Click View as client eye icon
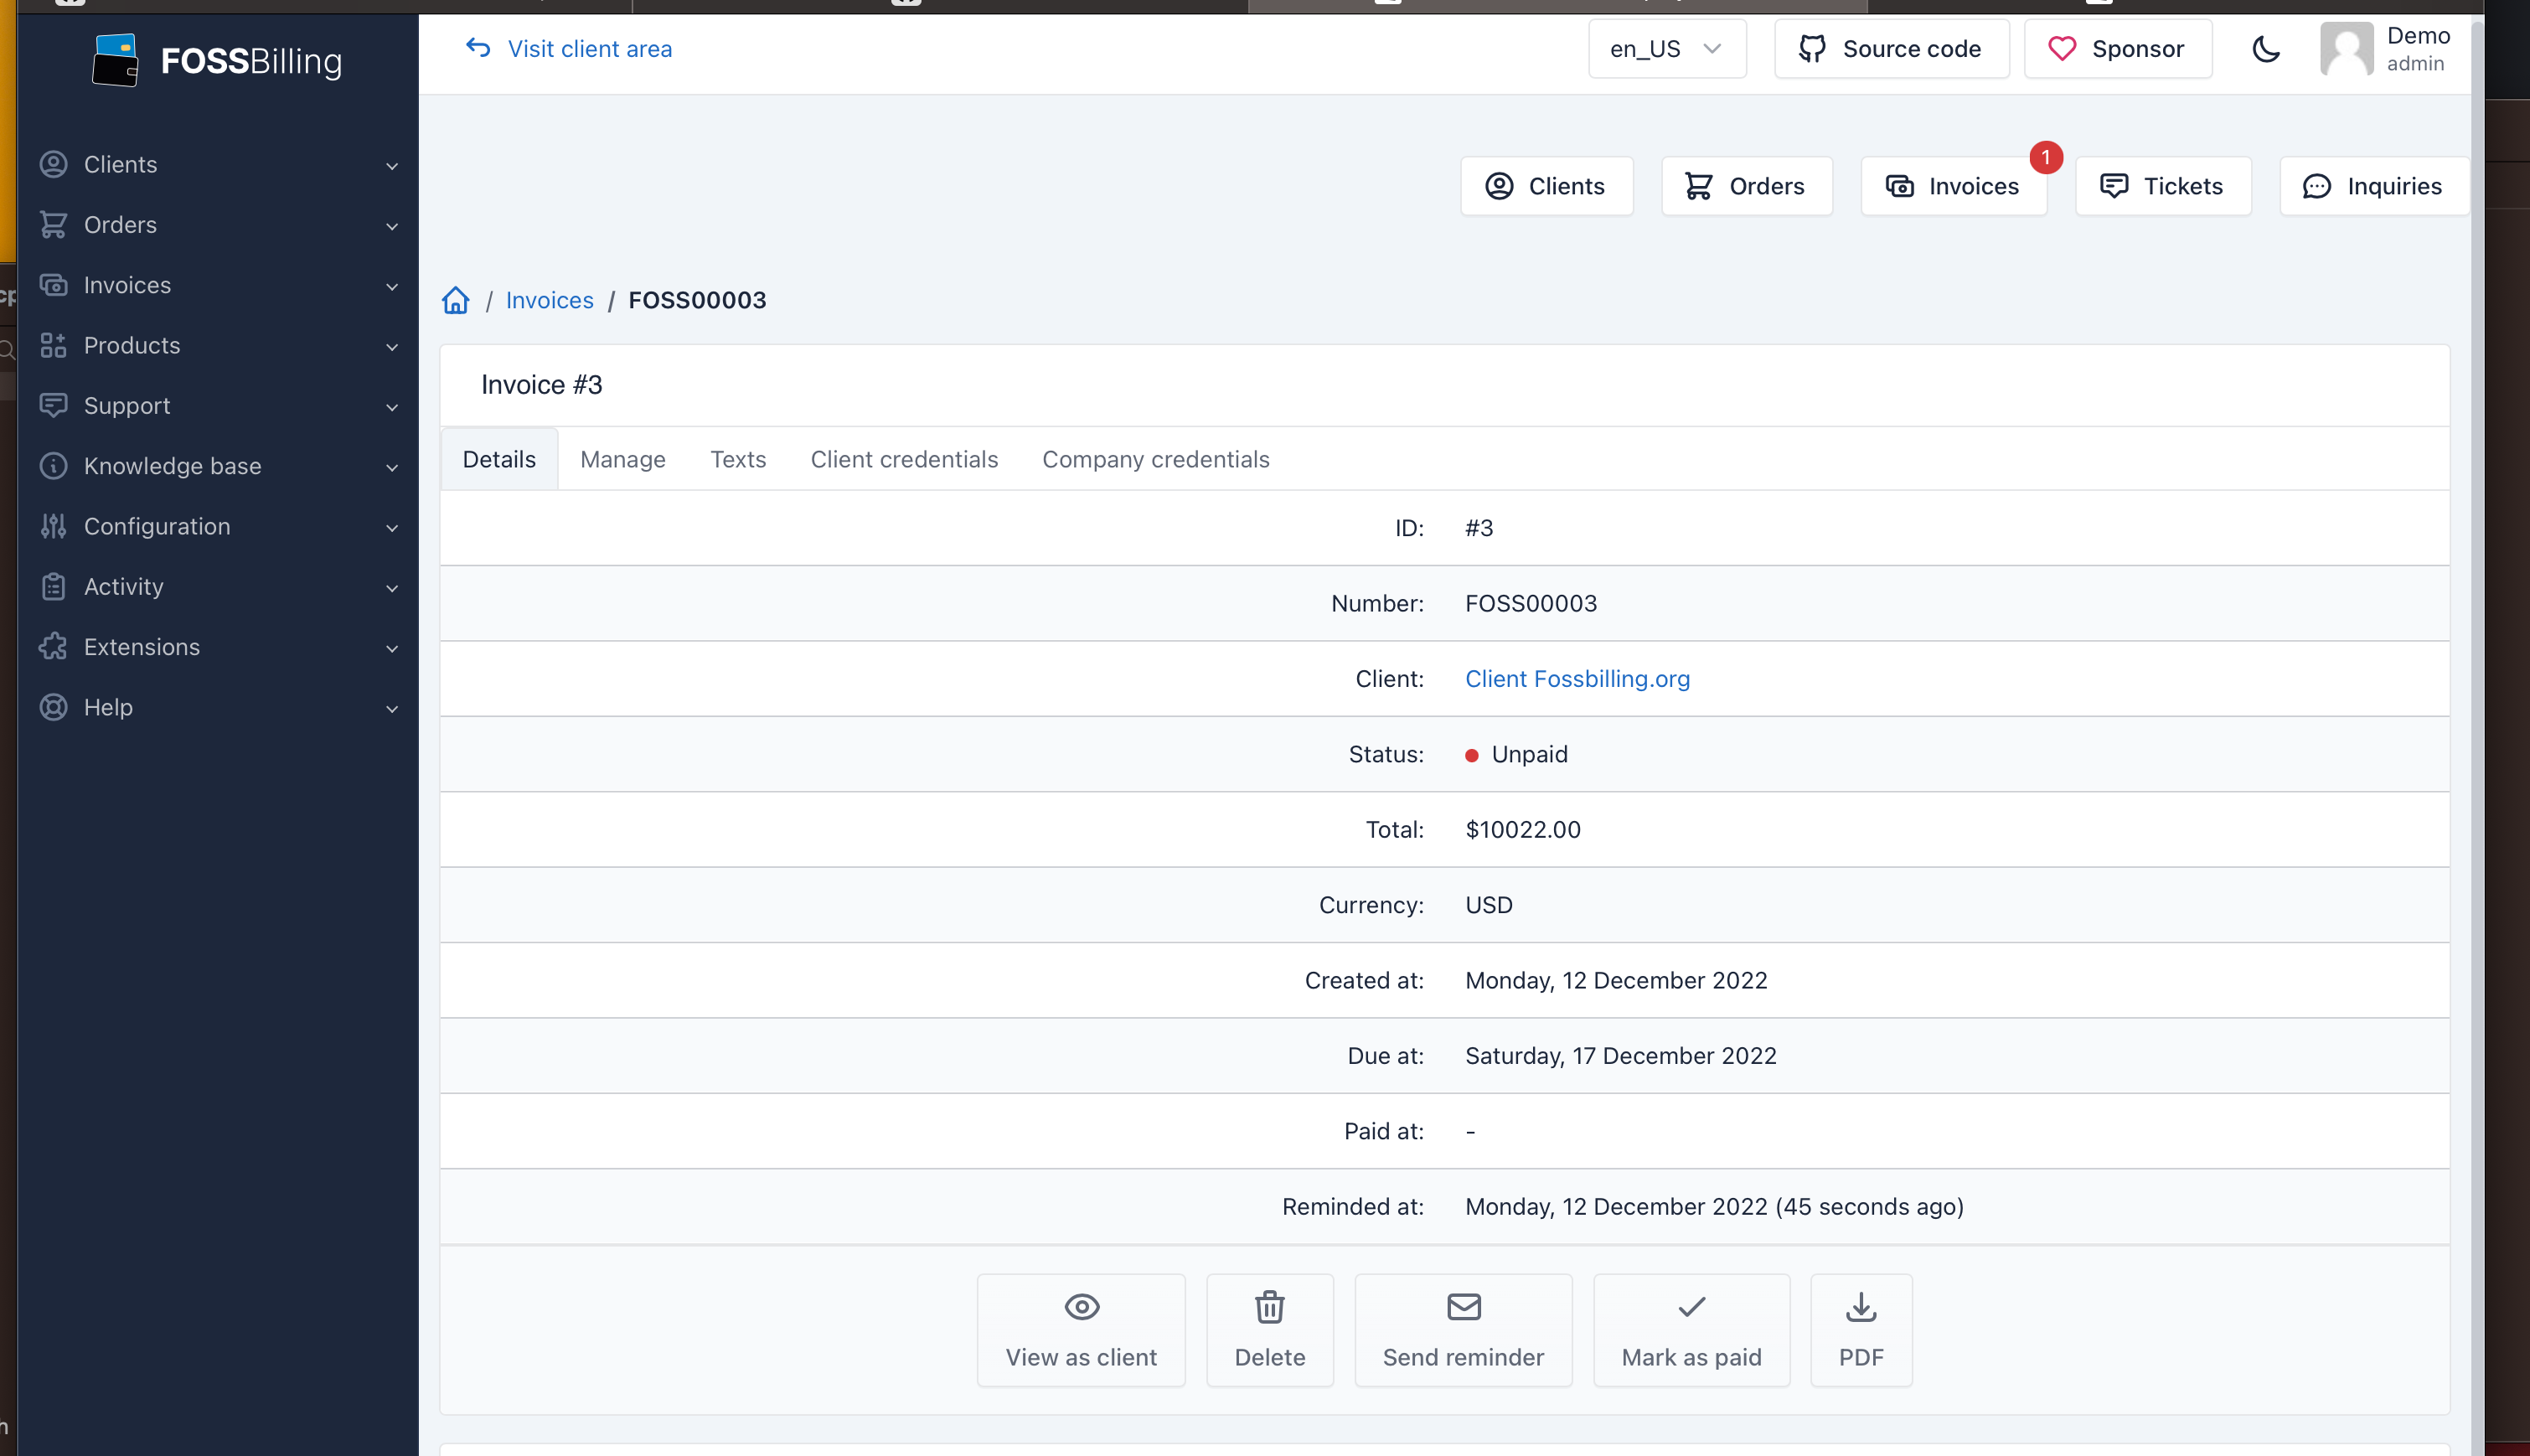The width and height of the screenshot is (2530, 1456). (x=1081, y=1329)
